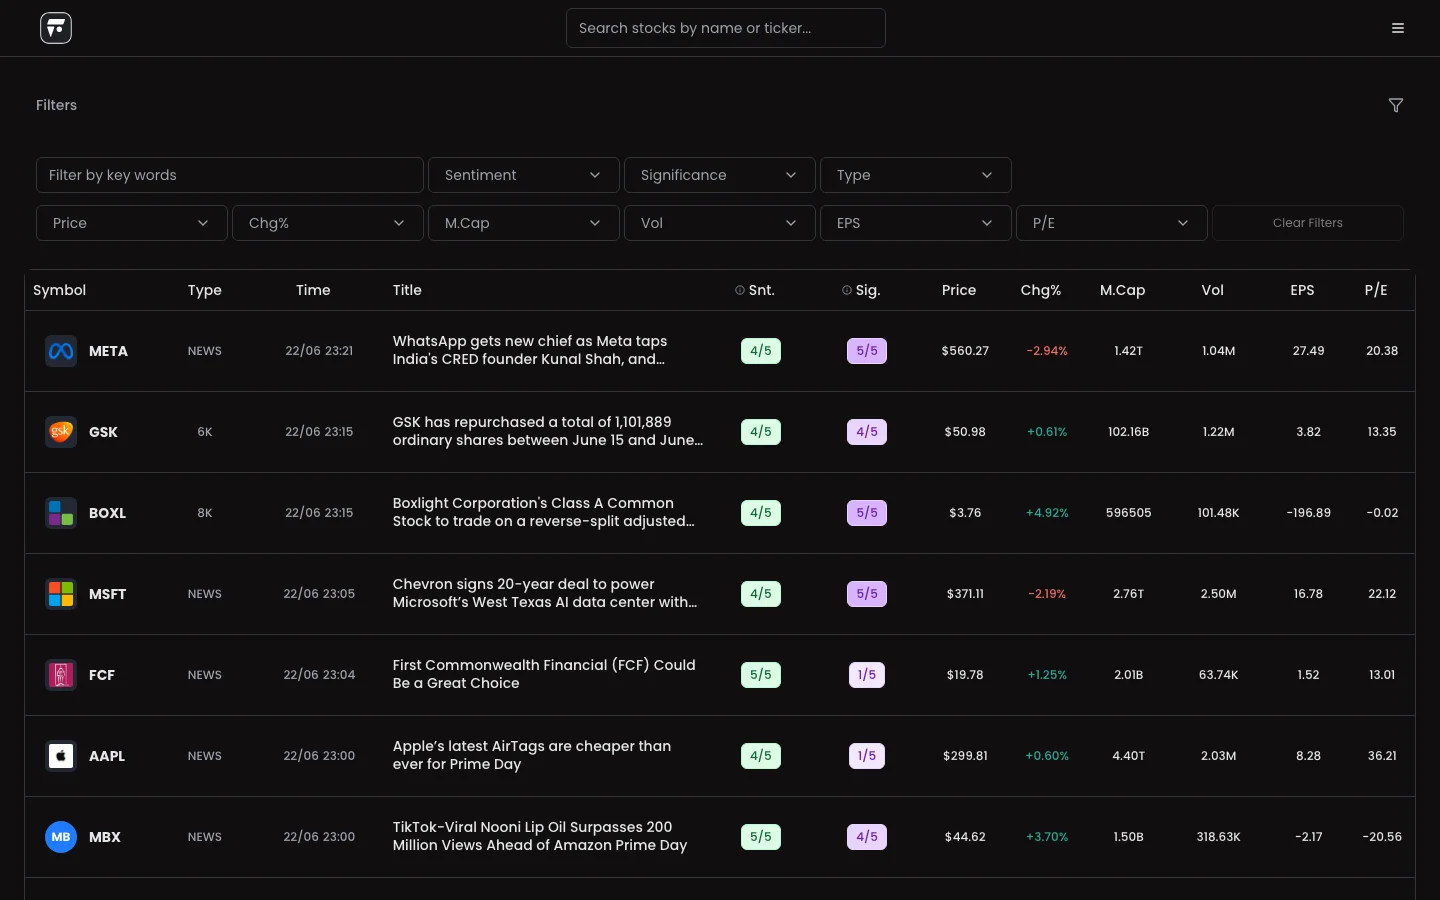1440x900 pixels.
Task: Click the FCF ticker symbol
Action: [102, 675]
